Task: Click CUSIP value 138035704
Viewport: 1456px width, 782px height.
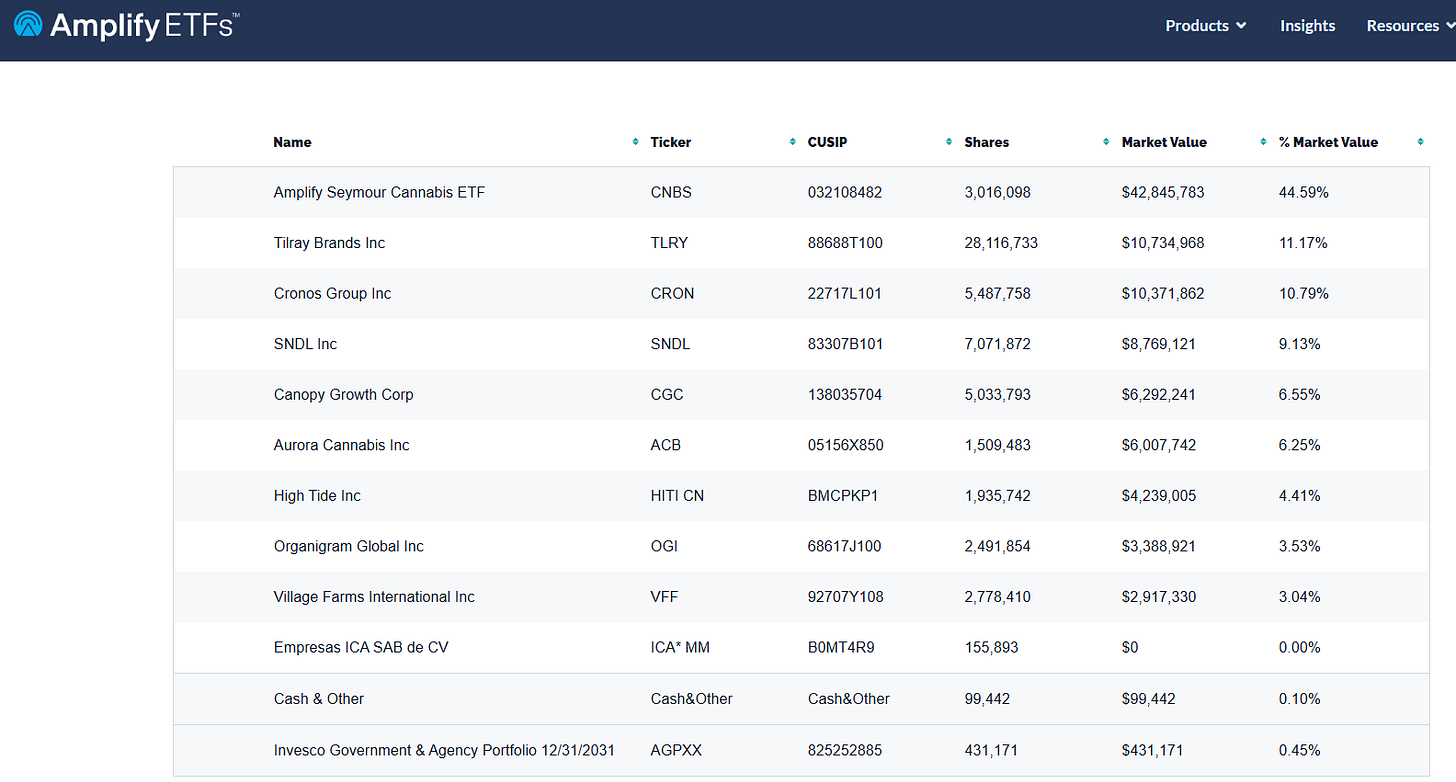Action: coord(845,395)
